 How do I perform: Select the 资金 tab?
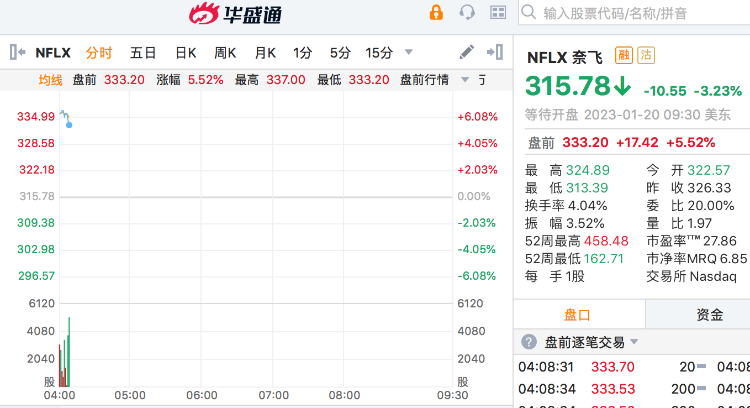click(709, 315)
